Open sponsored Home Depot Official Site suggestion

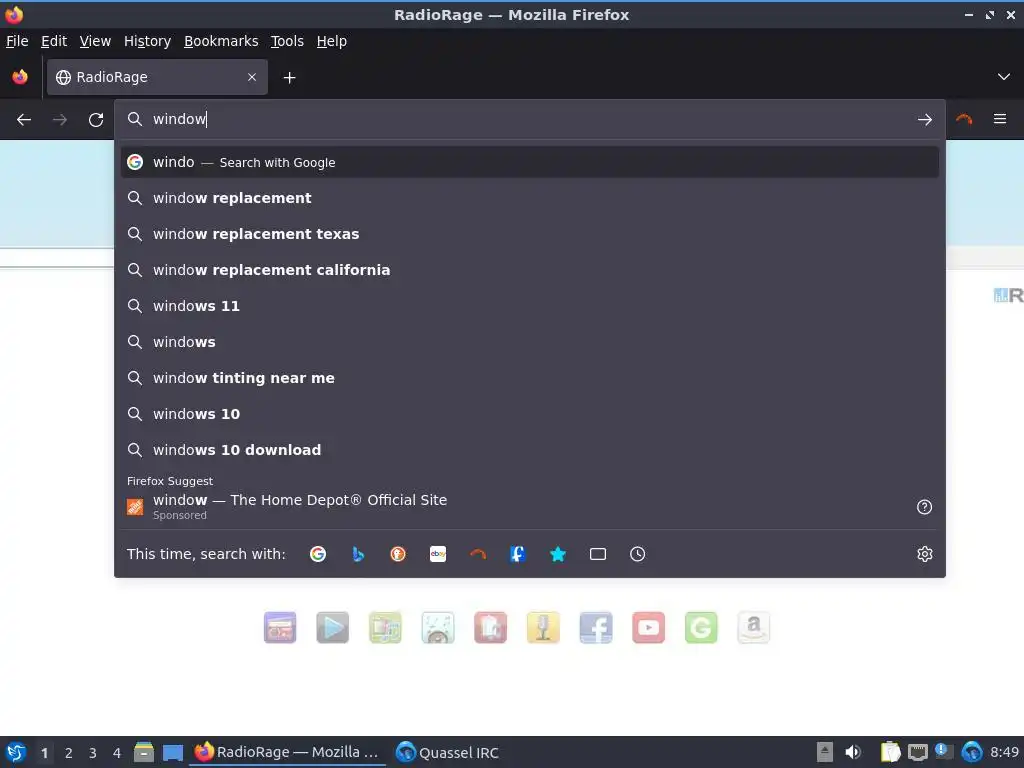tap(530, 506)
